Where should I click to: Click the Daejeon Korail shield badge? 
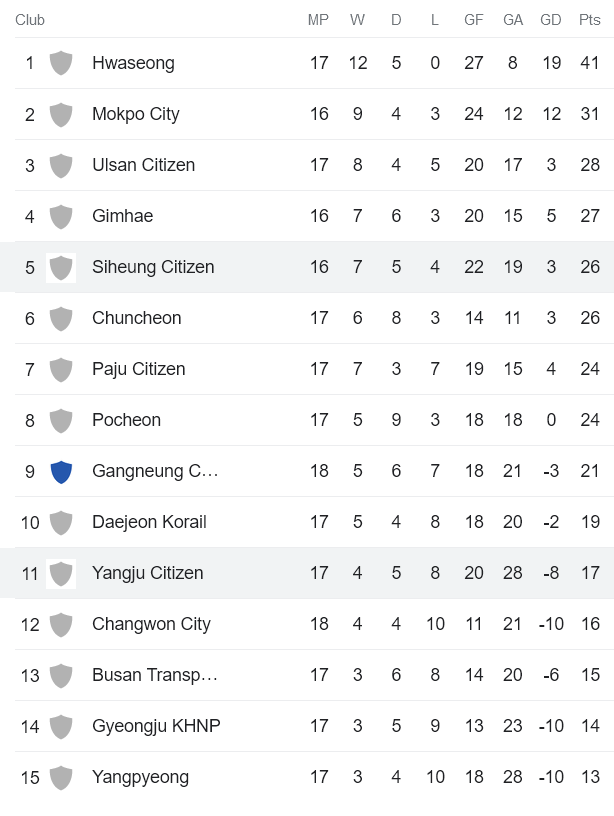[x=61, y=521]
